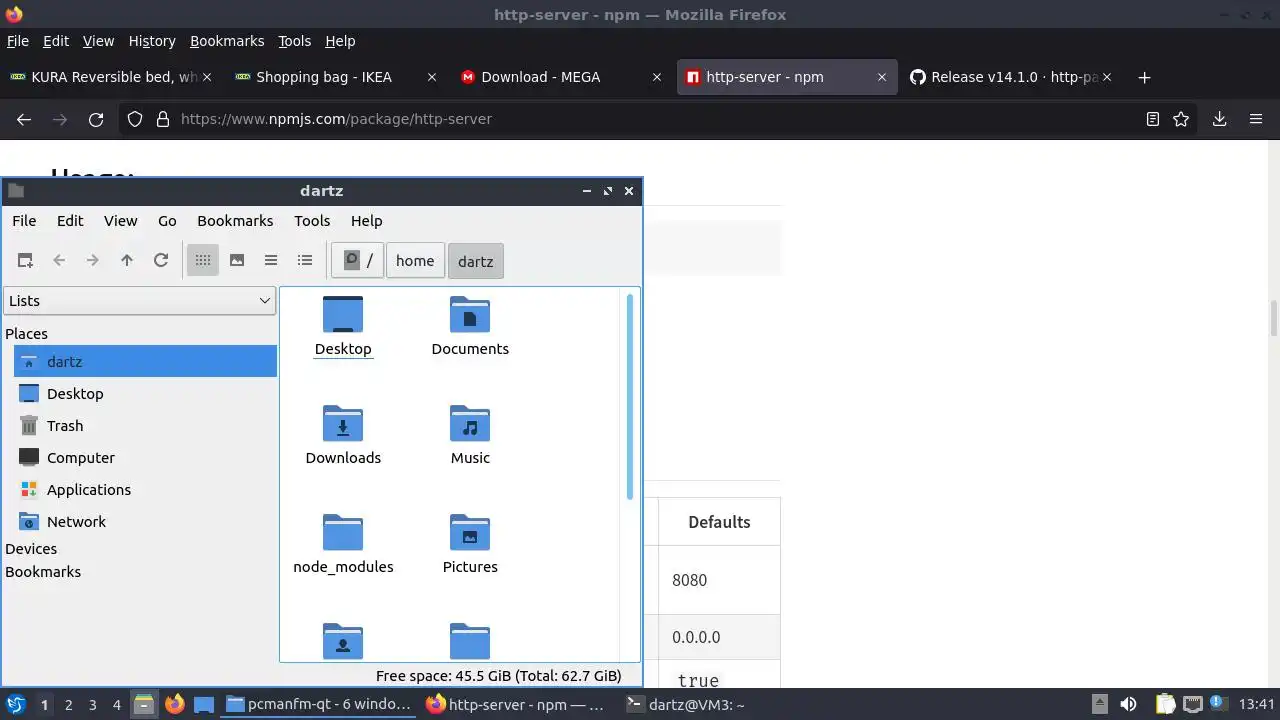1280x720 pixels.
Task: Select the Documents folder icon
Action: pos(470,327)
